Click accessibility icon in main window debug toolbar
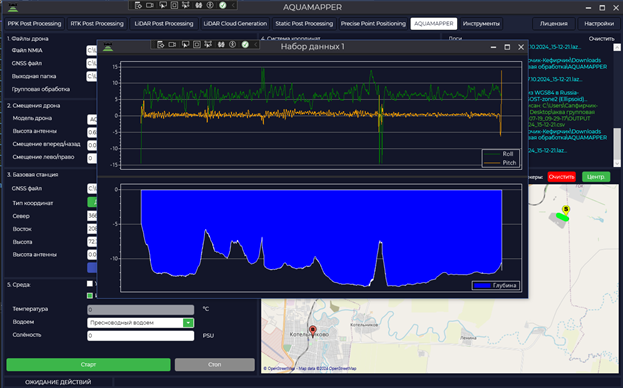 (210, 5)
